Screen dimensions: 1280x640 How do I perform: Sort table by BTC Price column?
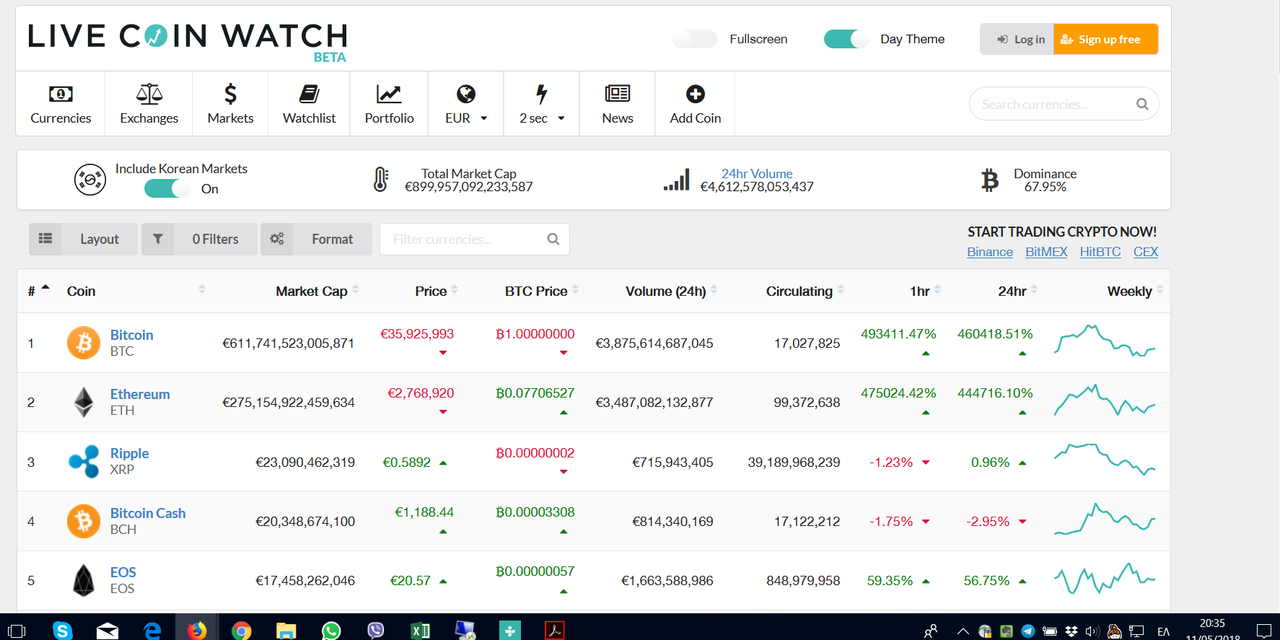click(542, 291)
